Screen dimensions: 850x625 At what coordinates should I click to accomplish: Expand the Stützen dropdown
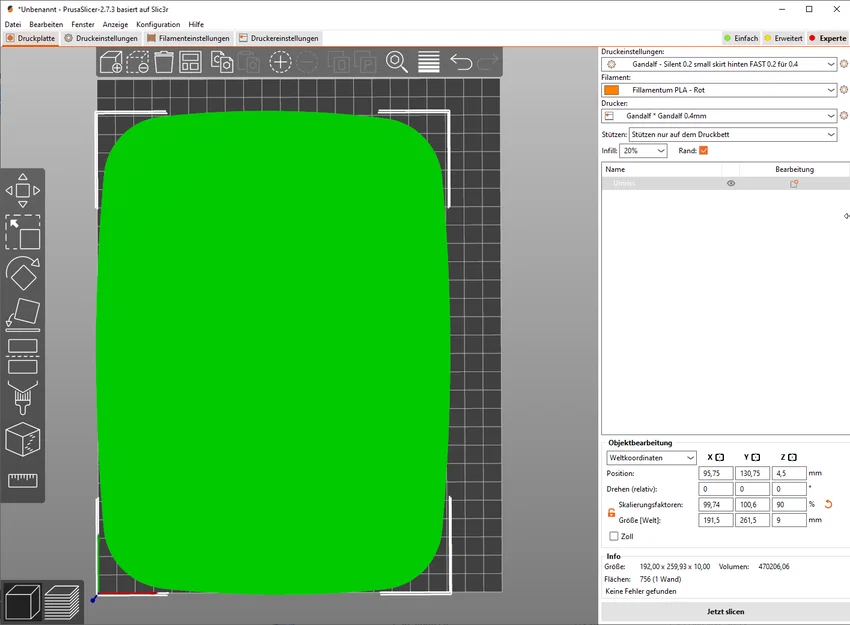(x=733, y=134)
